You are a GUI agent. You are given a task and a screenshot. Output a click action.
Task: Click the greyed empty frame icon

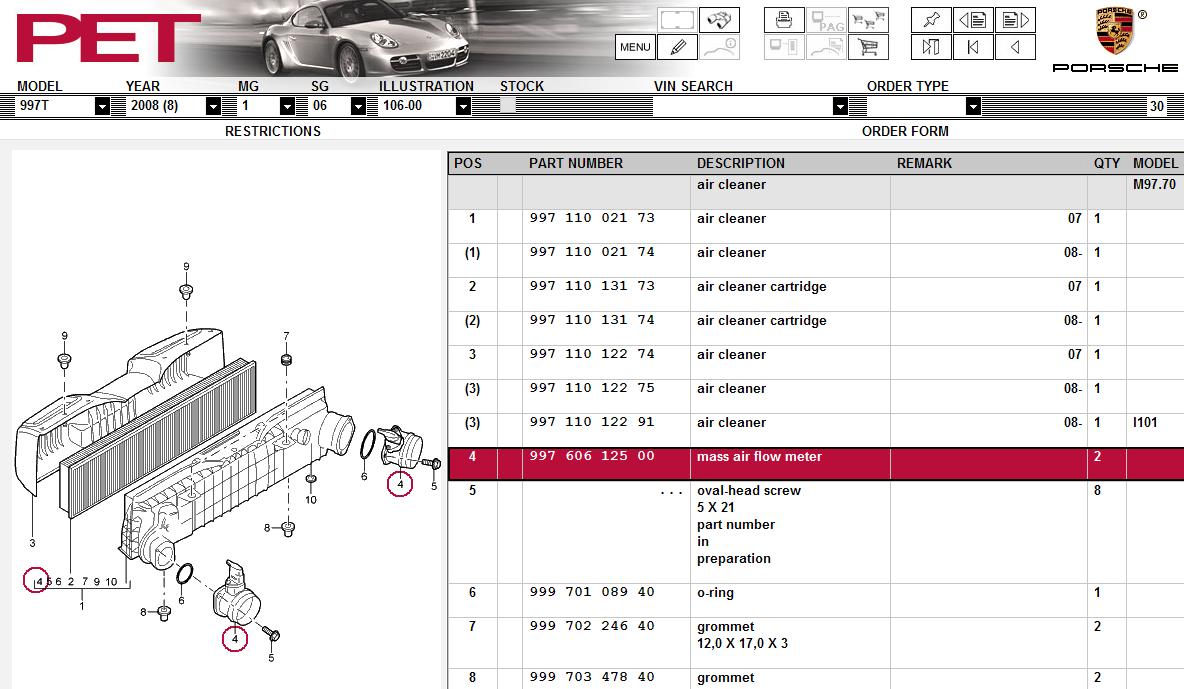(x=677, y=20)
